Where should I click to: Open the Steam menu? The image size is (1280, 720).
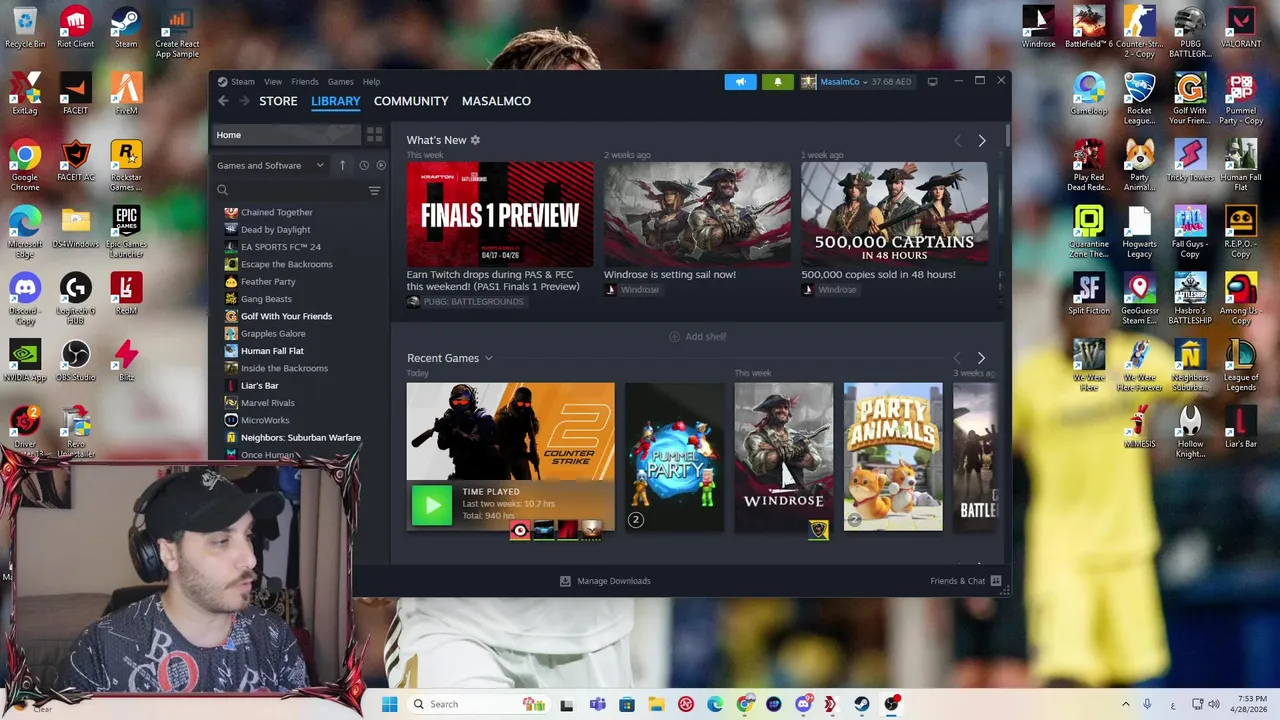point(243,82)
